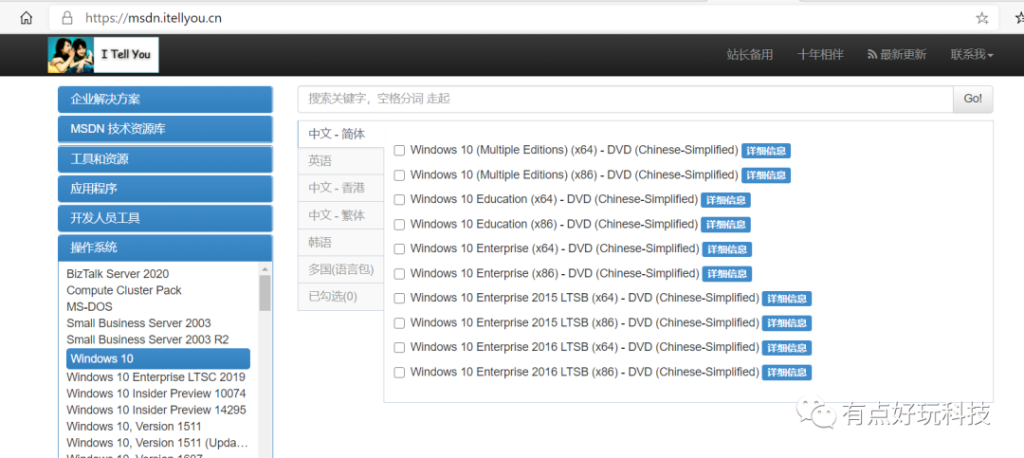Check Windows 10 Education x64 checkbox

pos(399,199)
